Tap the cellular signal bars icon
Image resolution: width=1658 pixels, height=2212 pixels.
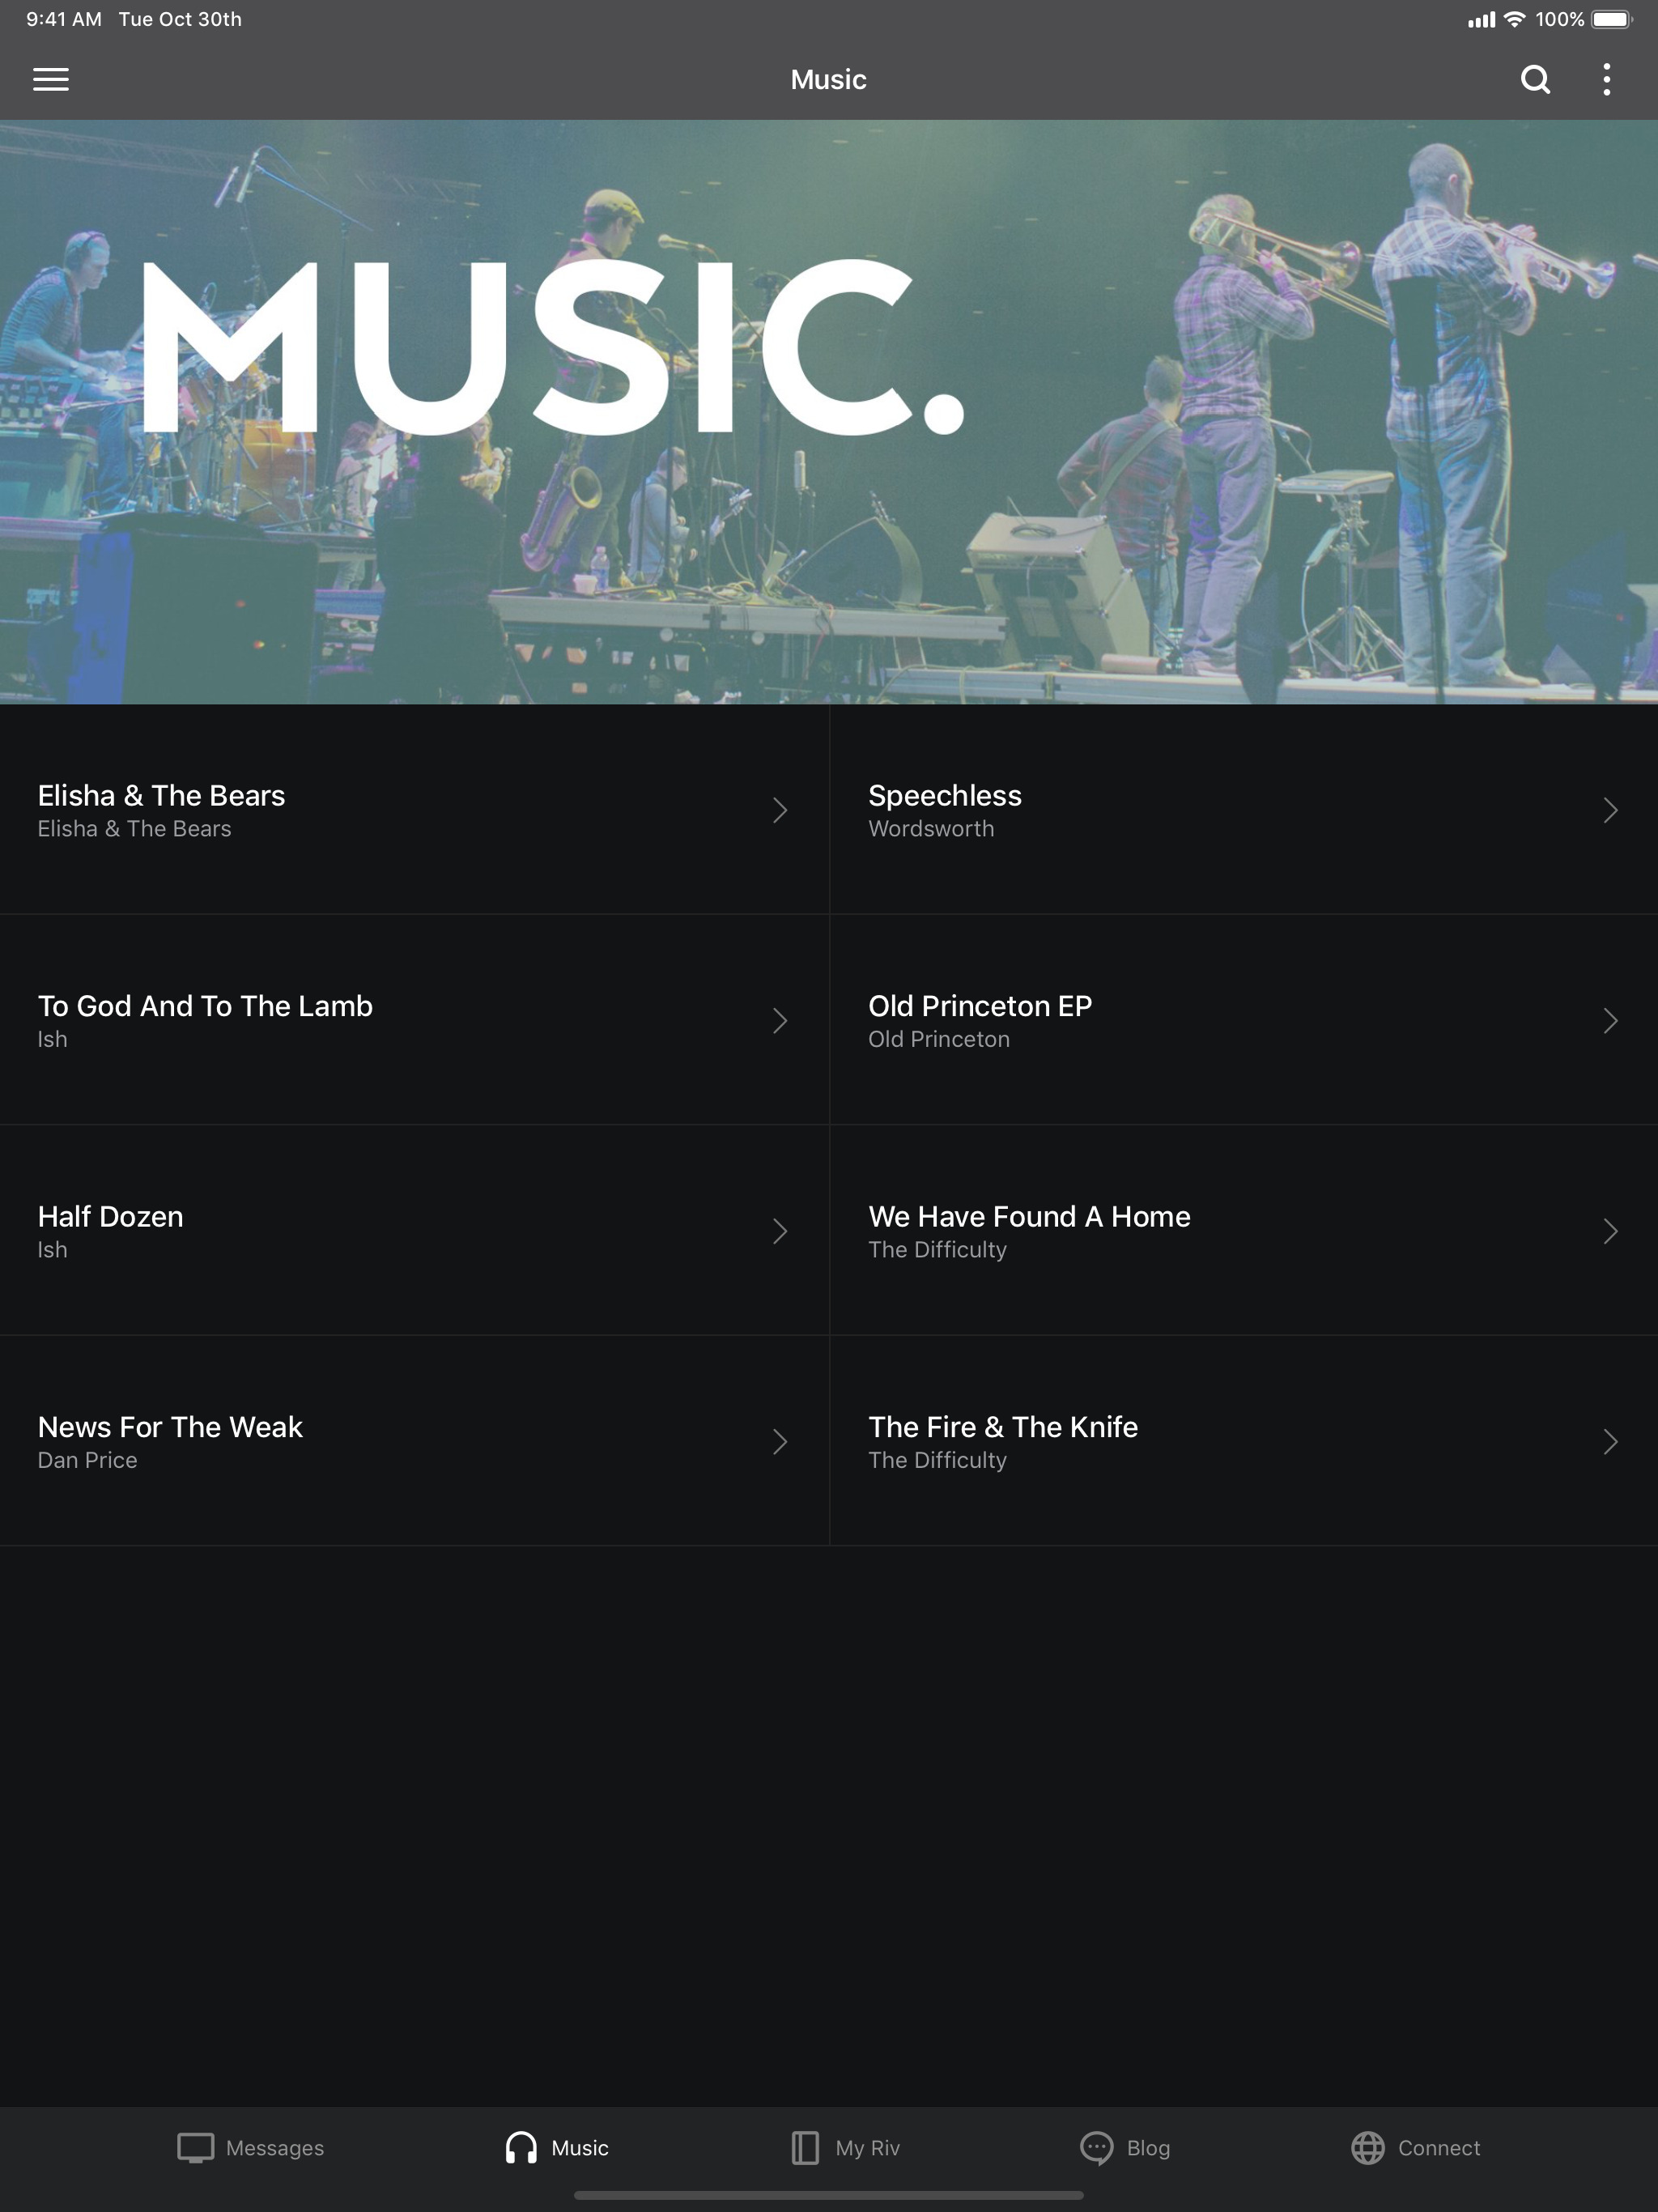coord(1481,19)
